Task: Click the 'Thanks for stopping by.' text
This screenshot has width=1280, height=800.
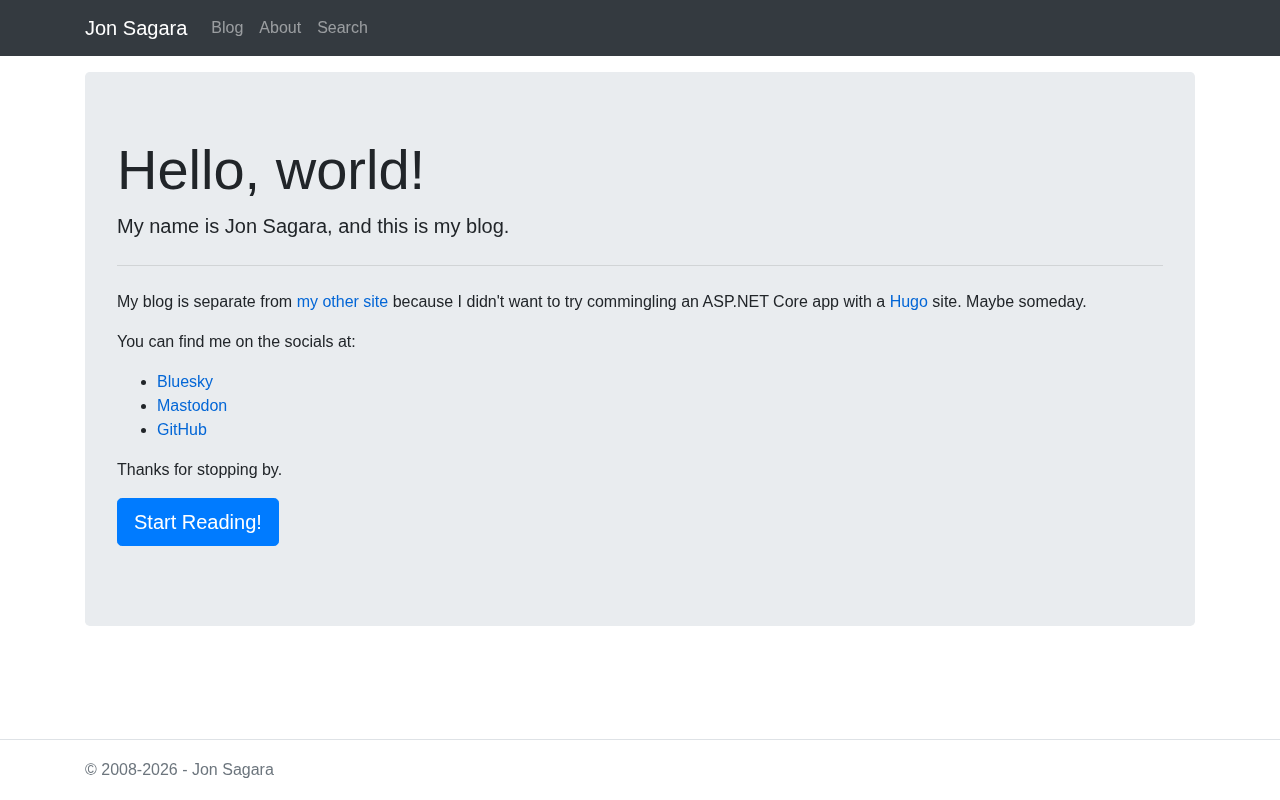Action: click(x=199, y=470)
